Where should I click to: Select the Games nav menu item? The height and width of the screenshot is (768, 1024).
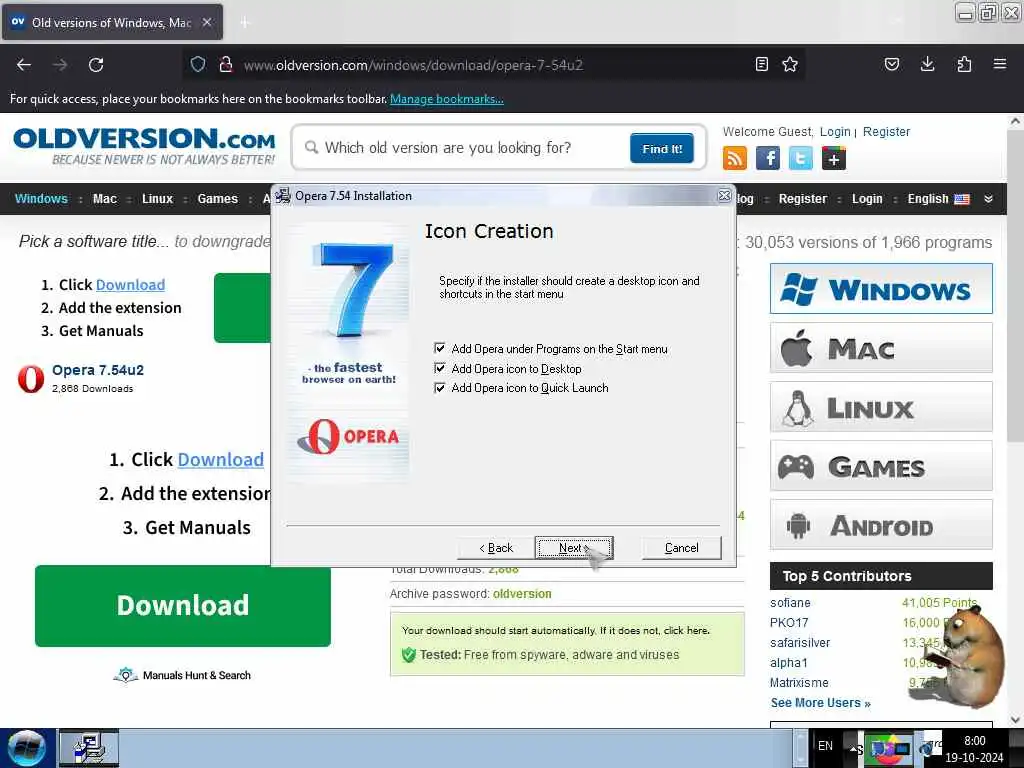[x=217, y=199]
